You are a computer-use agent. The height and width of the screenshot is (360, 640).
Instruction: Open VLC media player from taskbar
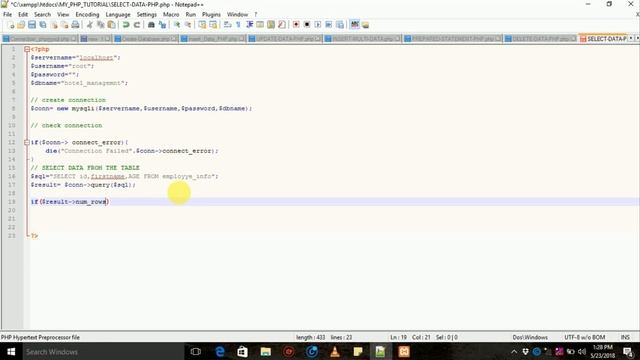pos(335,351)
